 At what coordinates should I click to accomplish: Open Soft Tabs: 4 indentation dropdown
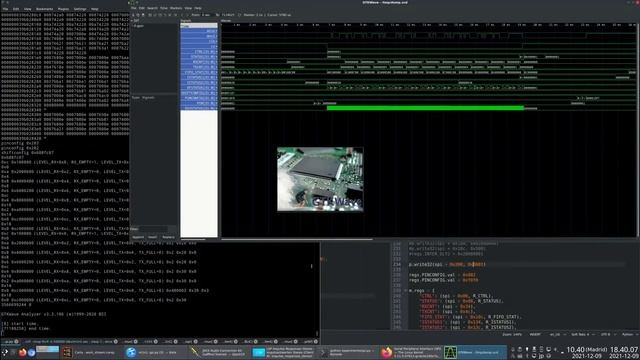(x=582, y=334)
